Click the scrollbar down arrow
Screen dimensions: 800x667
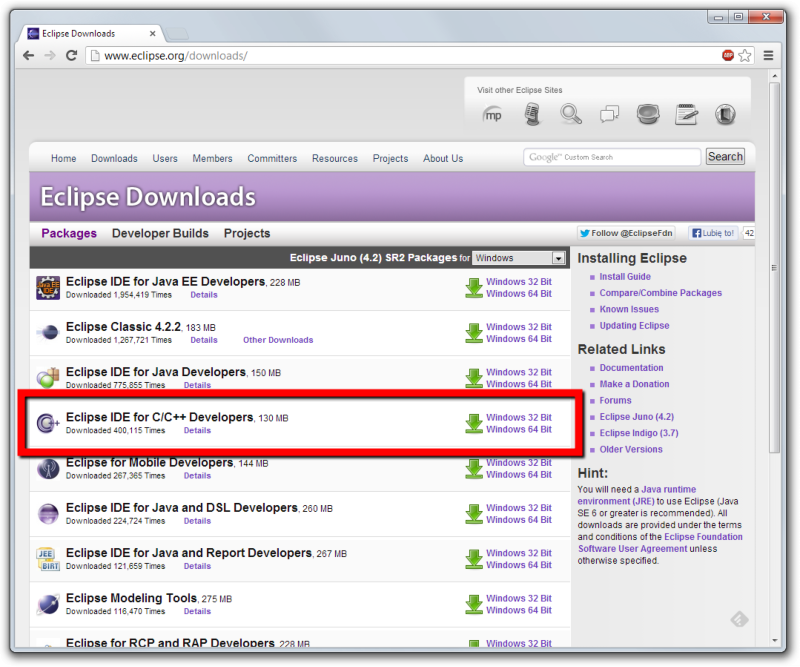pyautogui.click(x=774, y=640)
